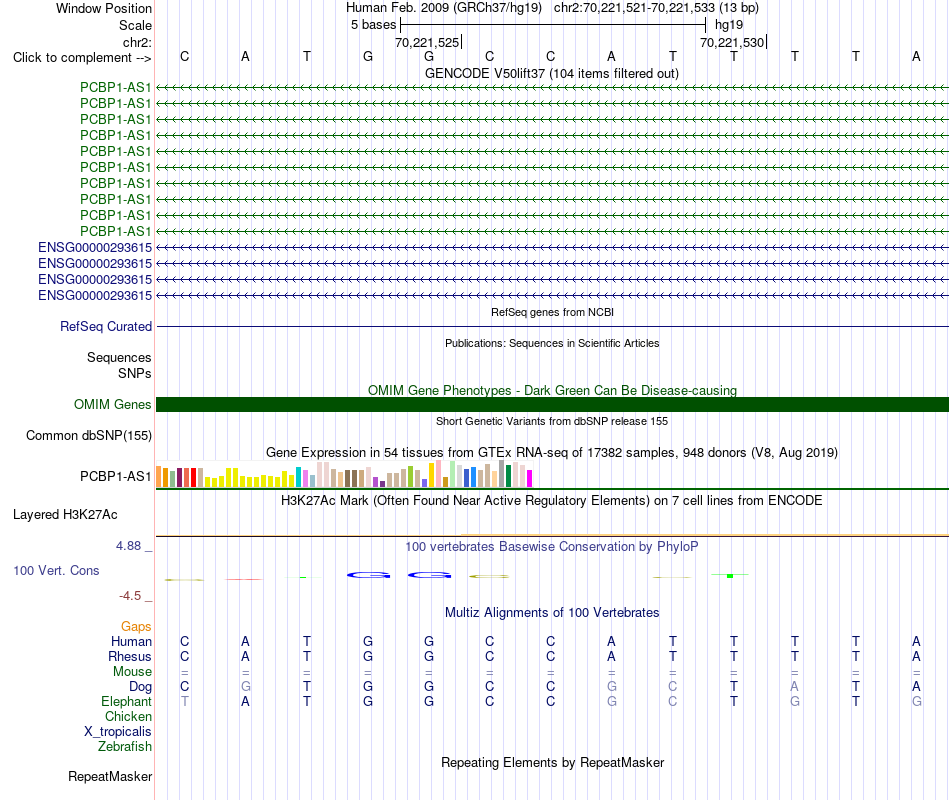Open the RepeatMasker track label

point(110,776)
